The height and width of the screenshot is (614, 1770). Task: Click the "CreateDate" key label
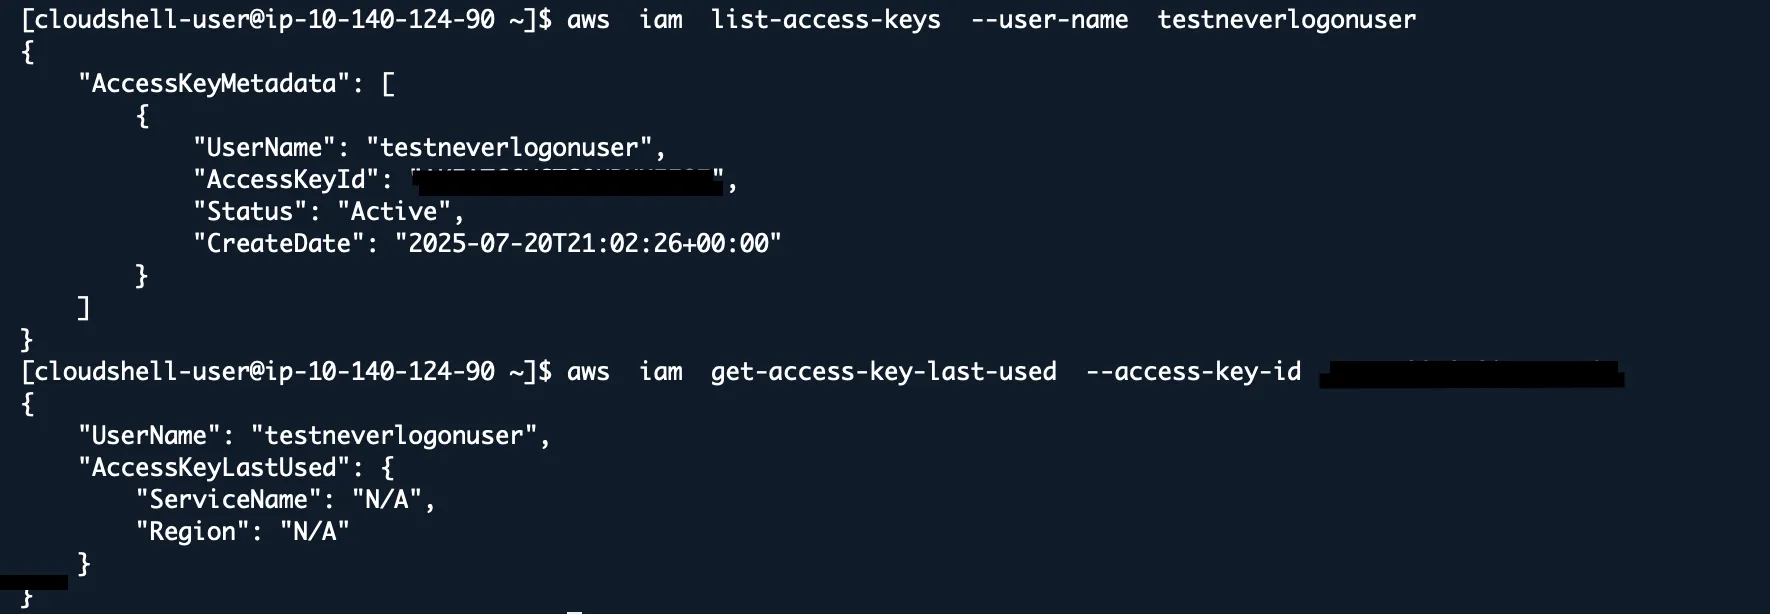(279, 244)
